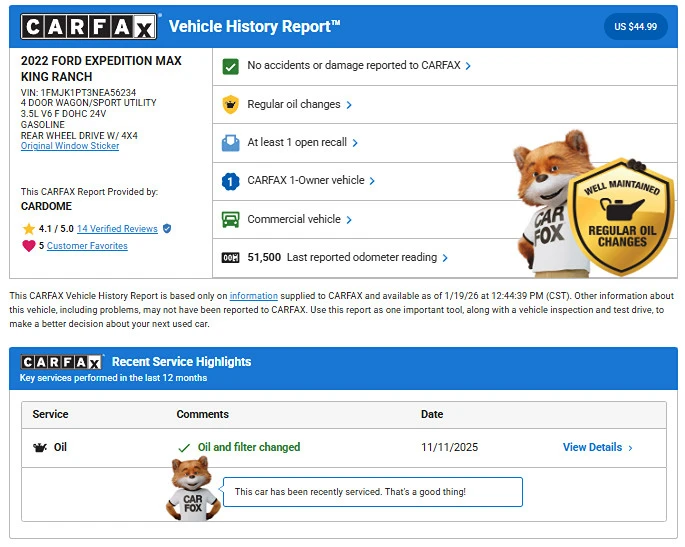685x547 pixels.
Task: Click the oil can icon in Service table
Action: point(40,447)
